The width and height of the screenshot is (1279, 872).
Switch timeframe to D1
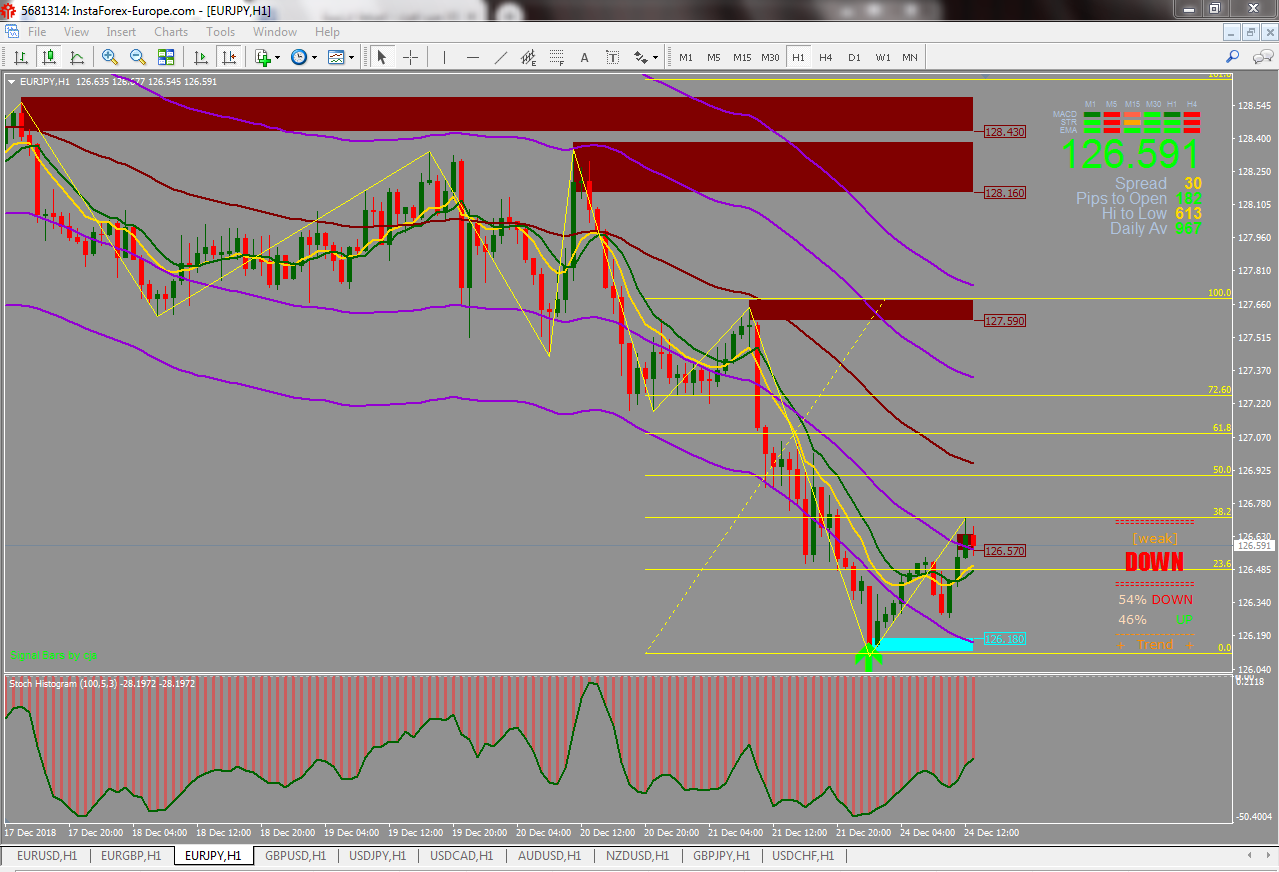point(854,58)
